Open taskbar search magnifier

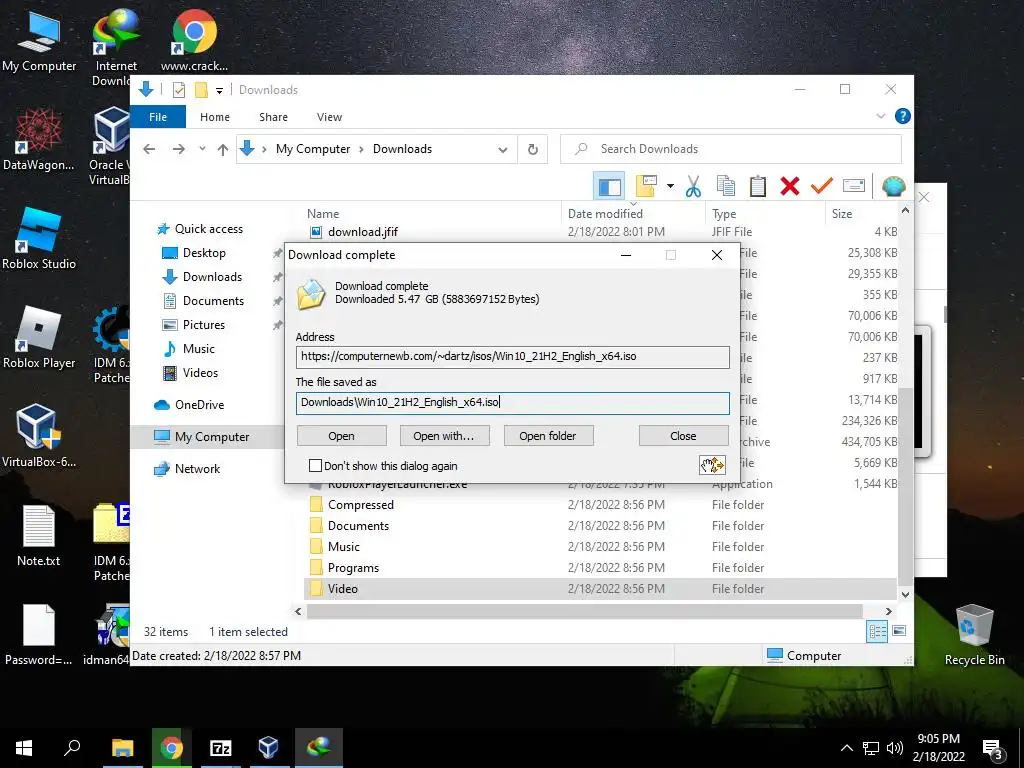72,747
